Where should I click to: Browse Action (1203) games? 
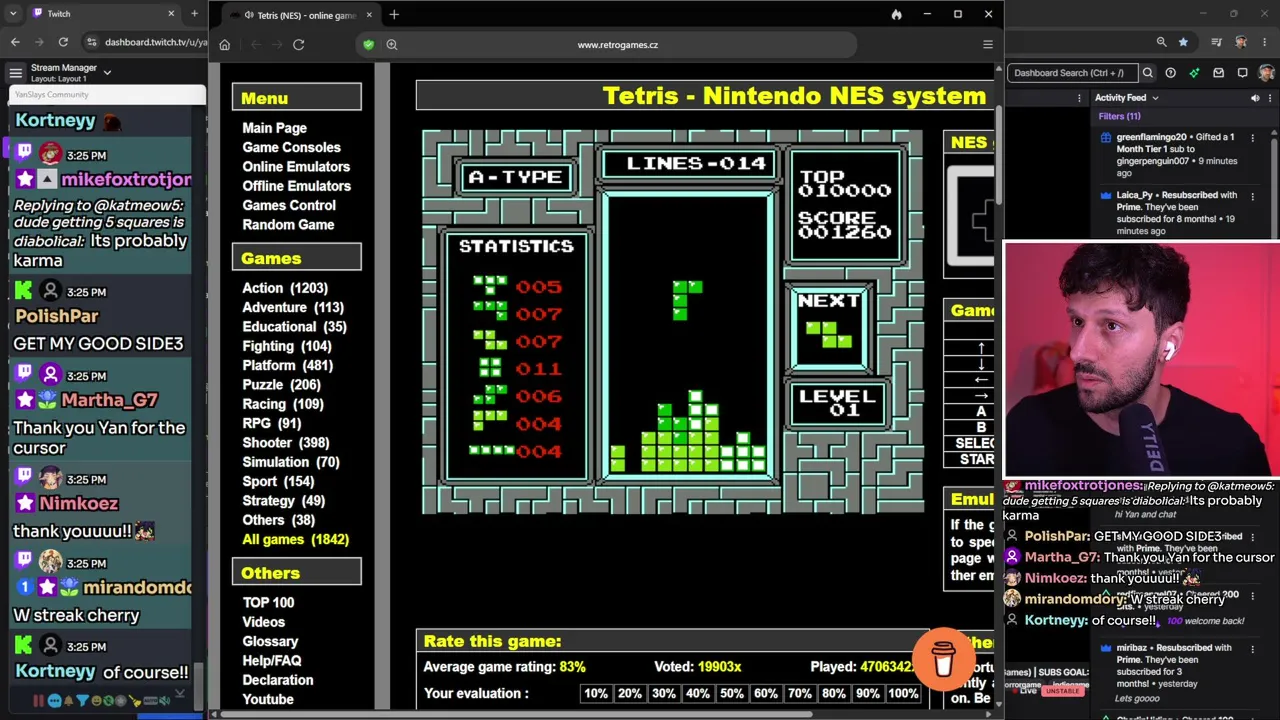pyautogui.click(x=285, y=288)
